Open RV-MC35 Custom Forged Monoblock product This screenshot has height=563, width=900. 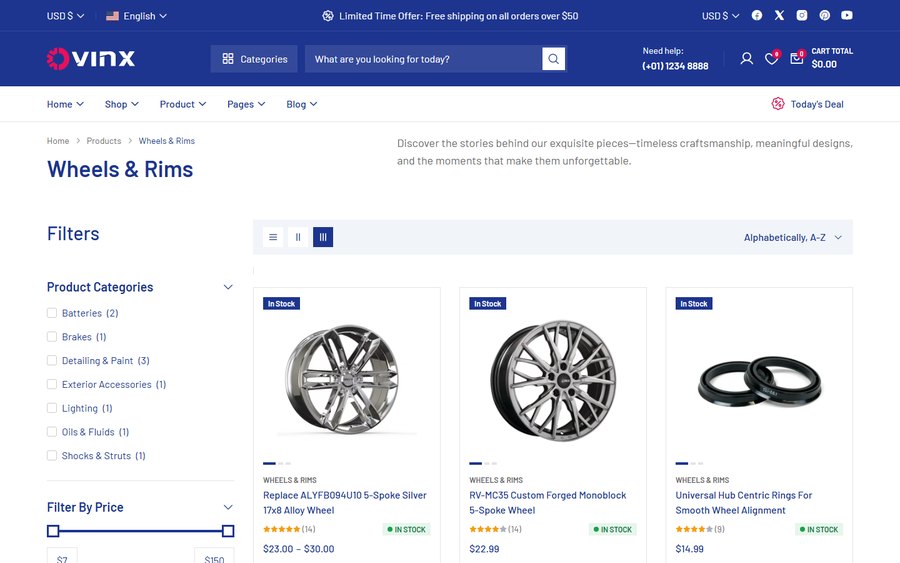[x=548, y=503]
